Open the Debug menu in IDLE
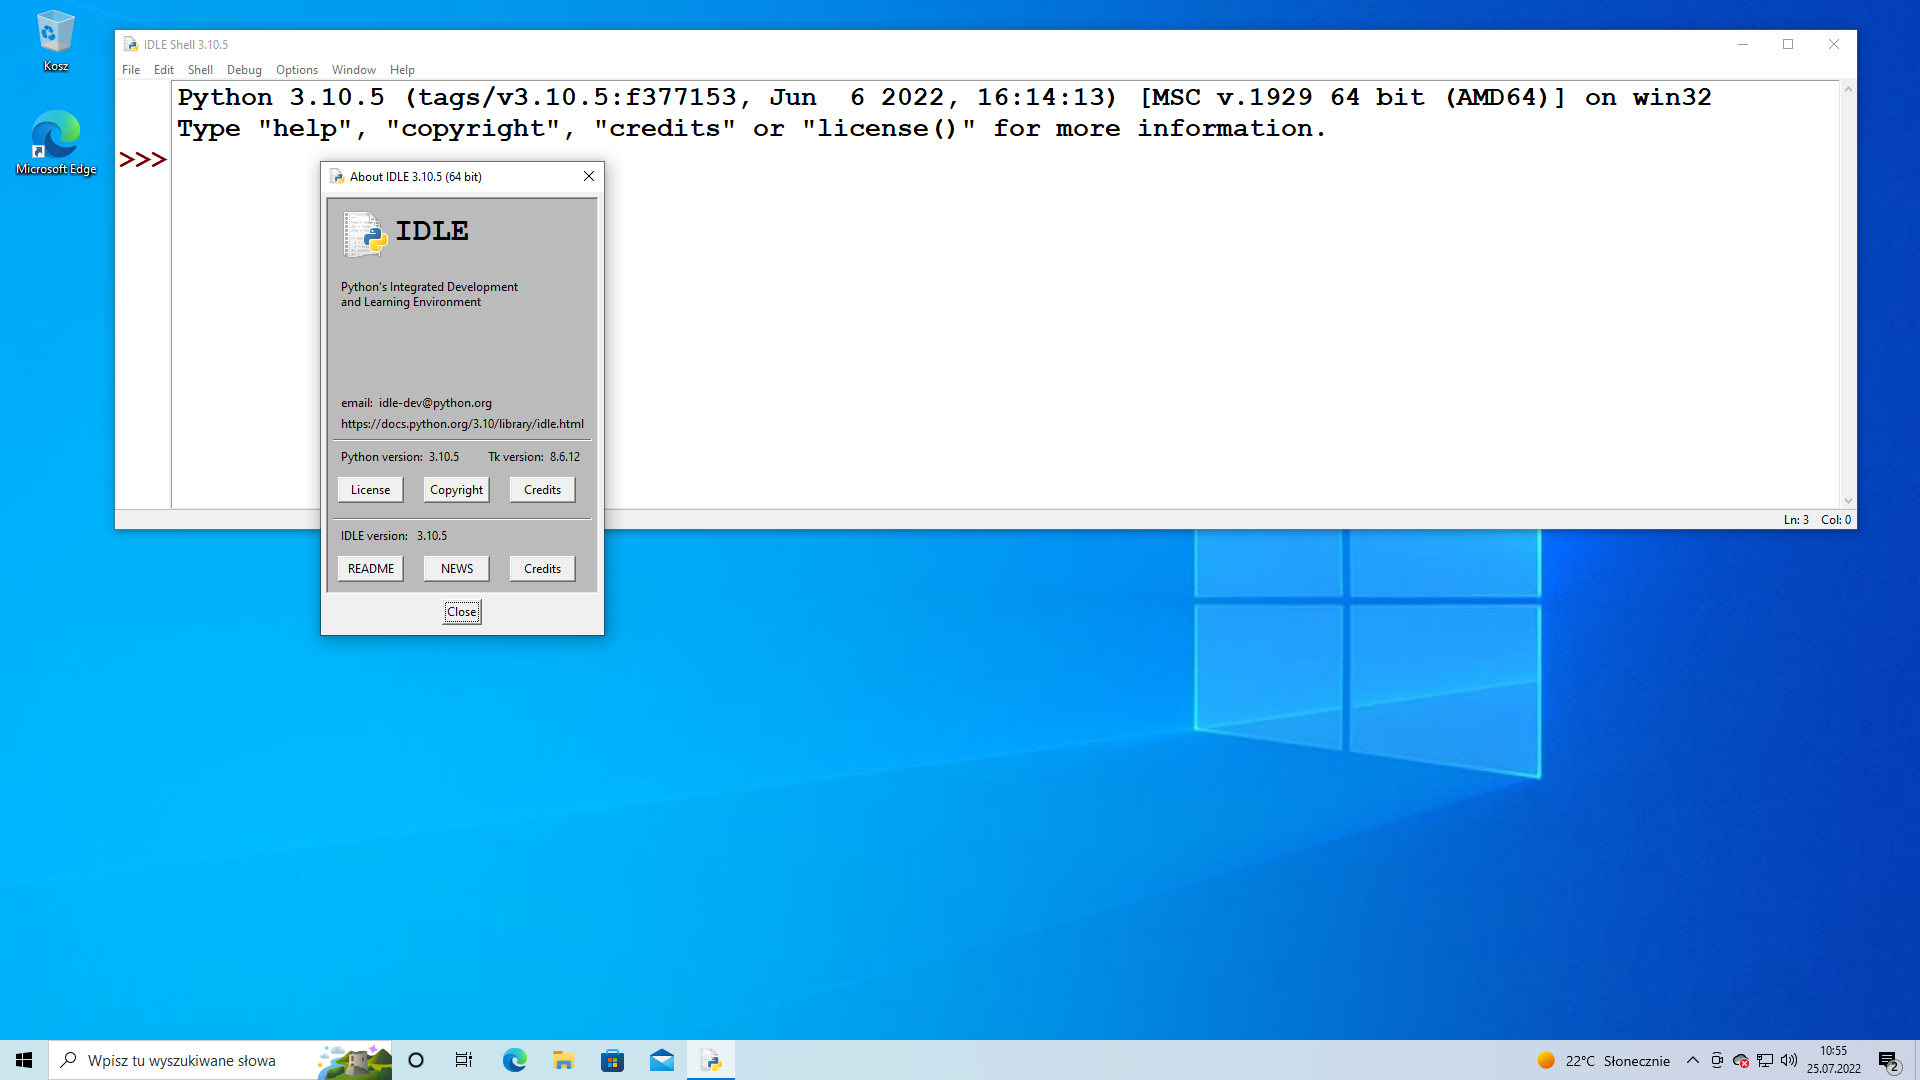The height and width of the screenshot is (1080, 1920). tap(243, 69)
